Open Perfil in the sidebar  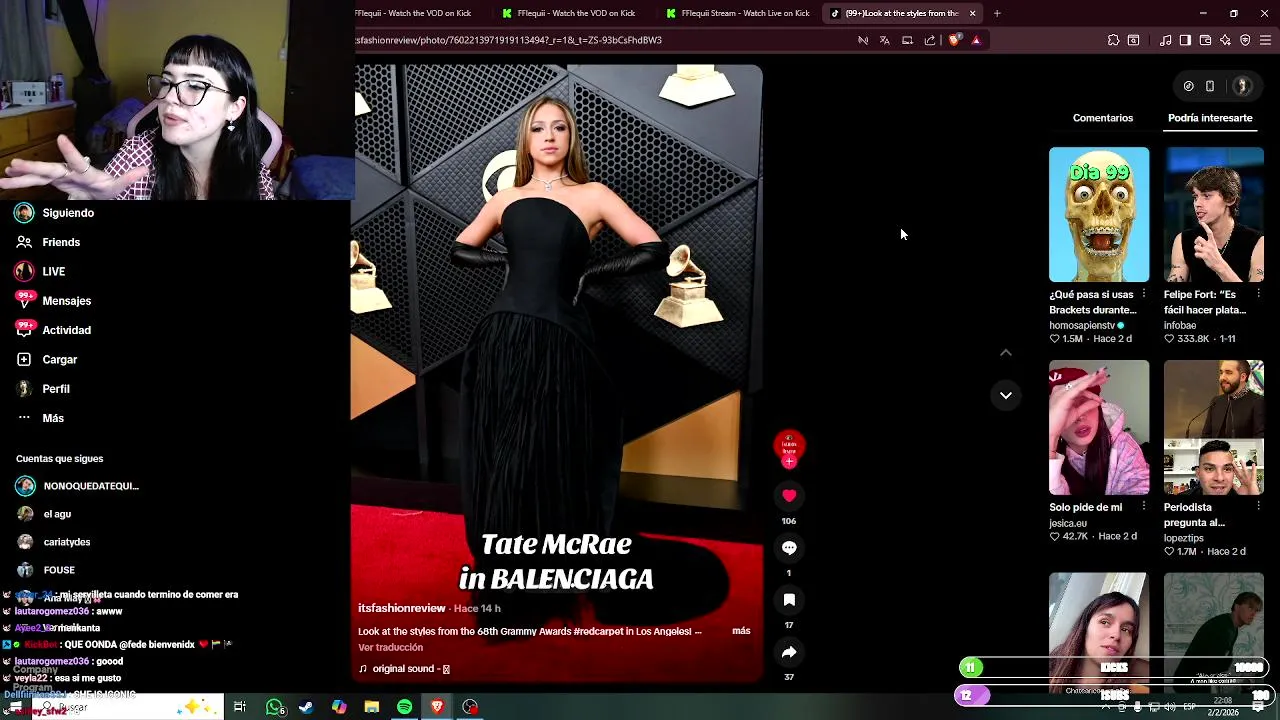tap(43, 389)
